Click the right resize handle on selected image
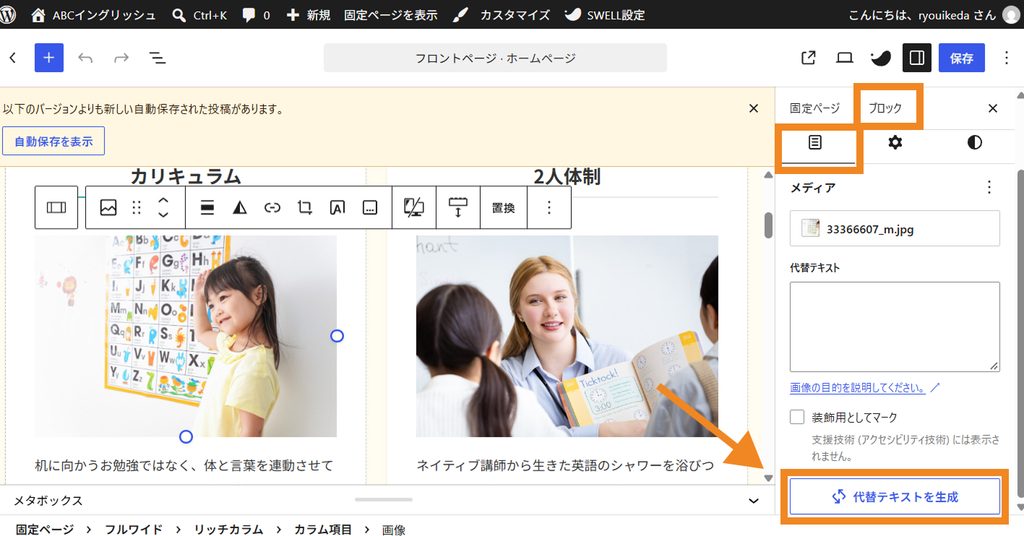The width and height of the screenshot is (1024, 536). [337, 336]
